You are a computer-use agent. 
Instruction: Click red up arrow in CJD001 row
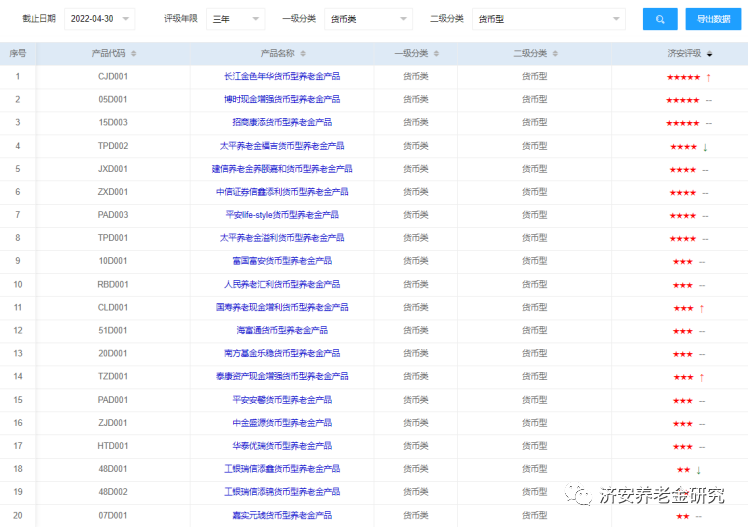point(708,77)
